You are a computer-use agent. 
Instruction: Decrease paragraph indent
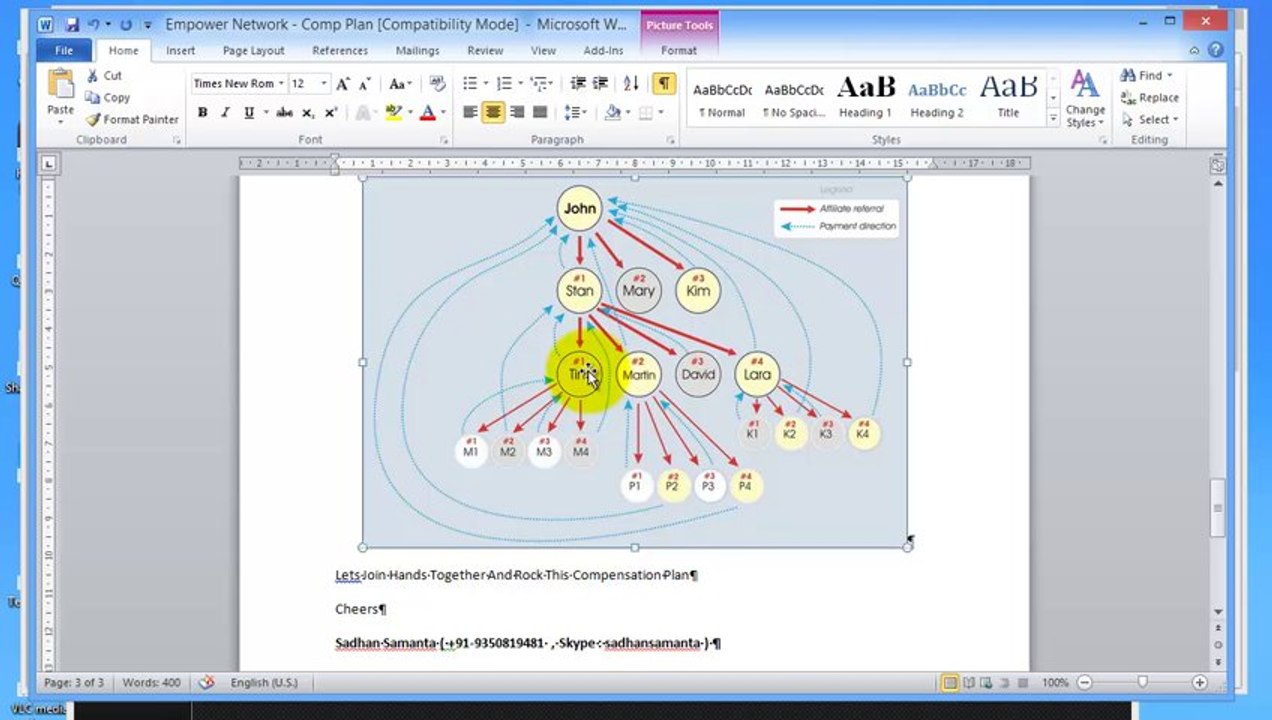click(578, 84)
